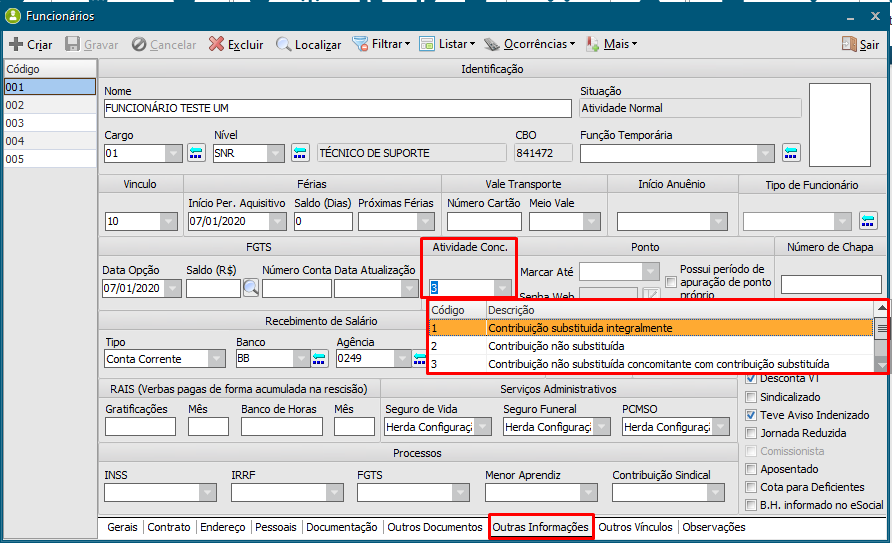Open the Outras Informações tab
This screenshot has height=543, width=892.
[x=540, y=527]
